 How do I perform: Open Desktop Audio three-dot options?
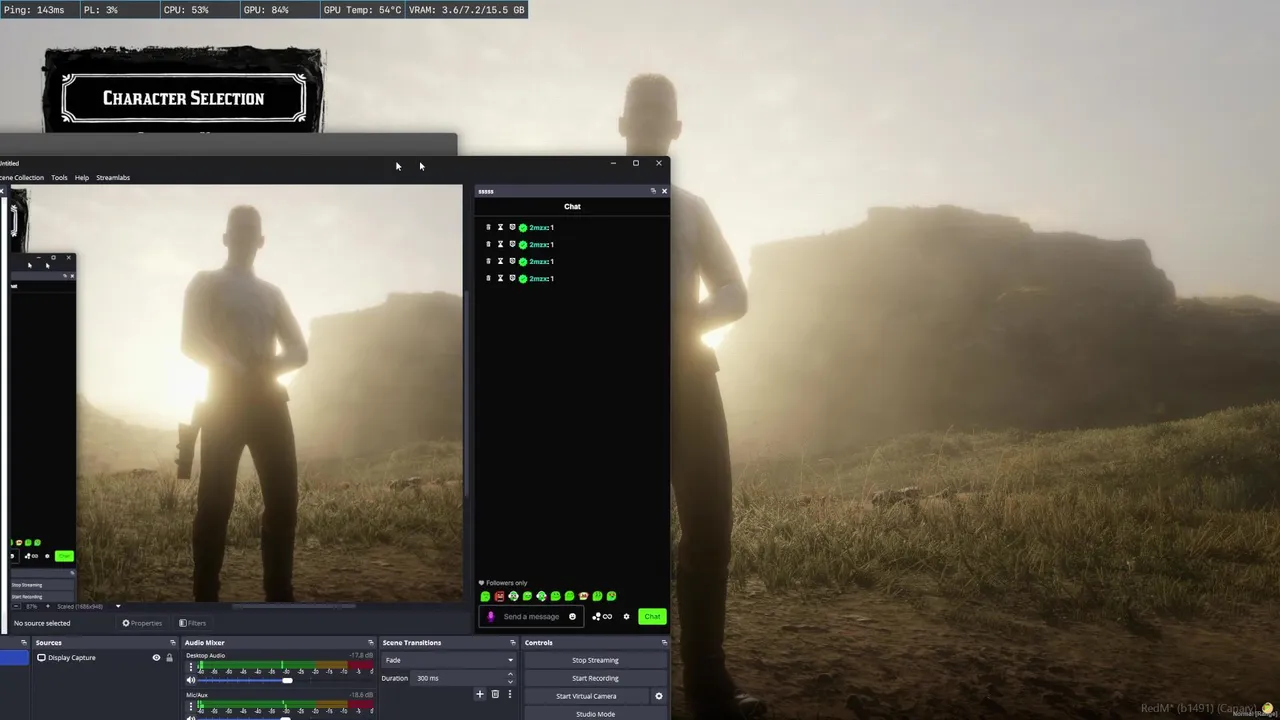click(191, 667)
